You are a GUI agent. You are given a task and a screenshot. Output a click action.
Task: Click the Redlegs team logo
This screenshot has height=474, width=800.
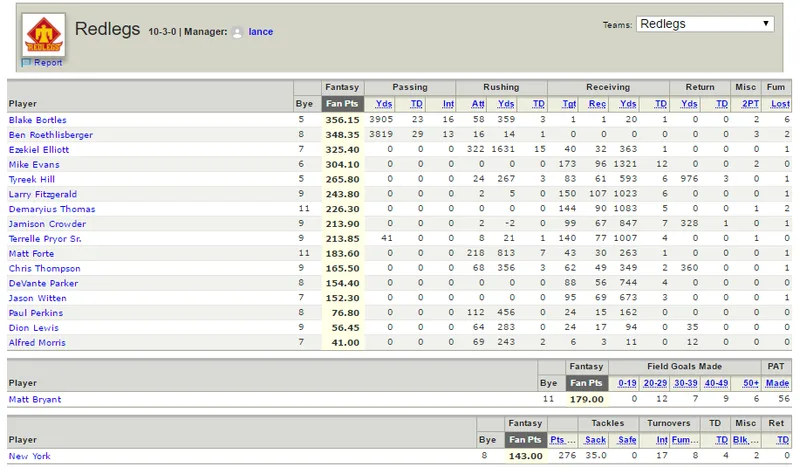43,35
